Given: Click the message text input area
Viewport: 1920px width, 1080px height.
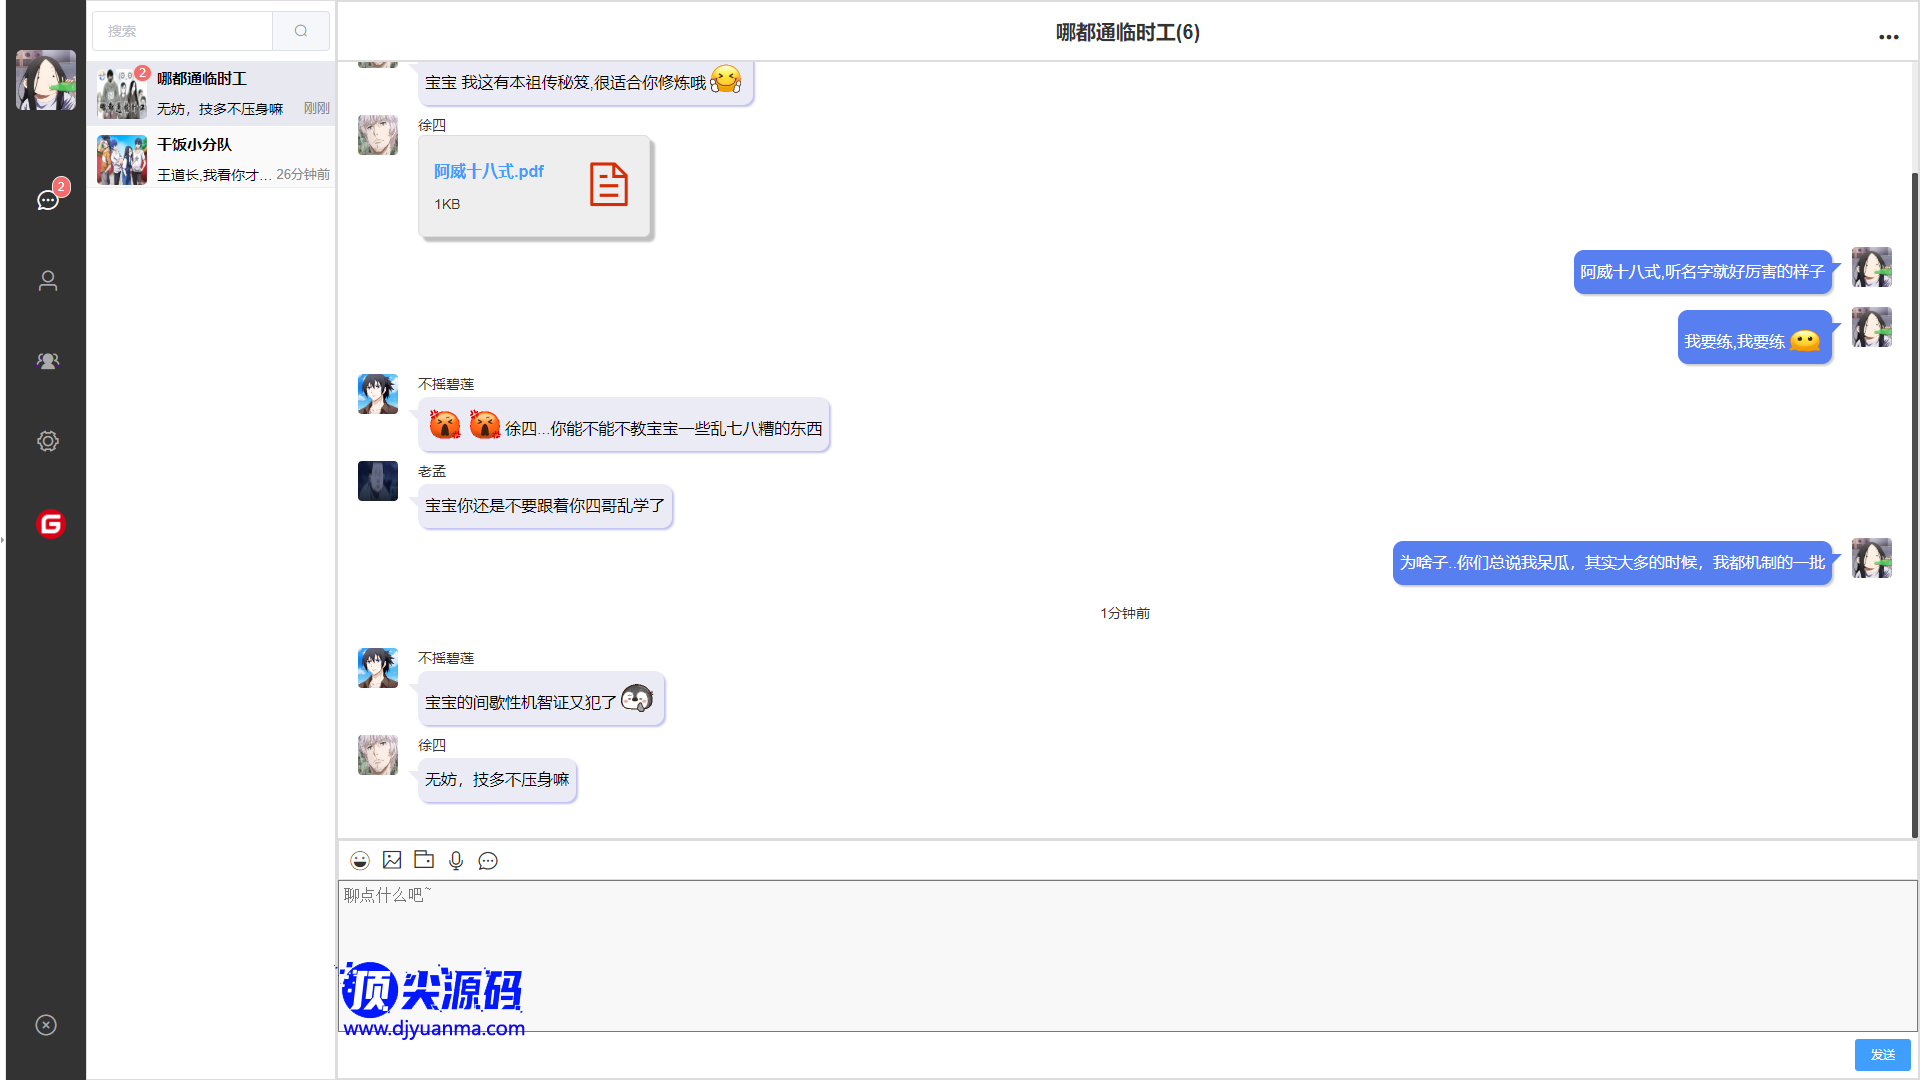Looking at the screenshot, I should (1126, 955).
